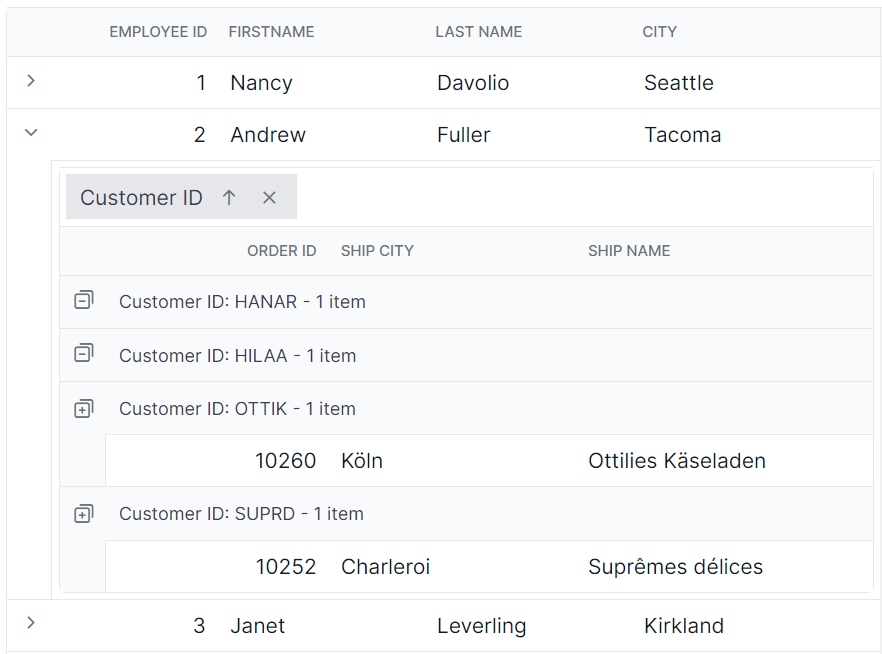Click 'Customer ID: HANAR - 1 item' text

click(242, 302)
